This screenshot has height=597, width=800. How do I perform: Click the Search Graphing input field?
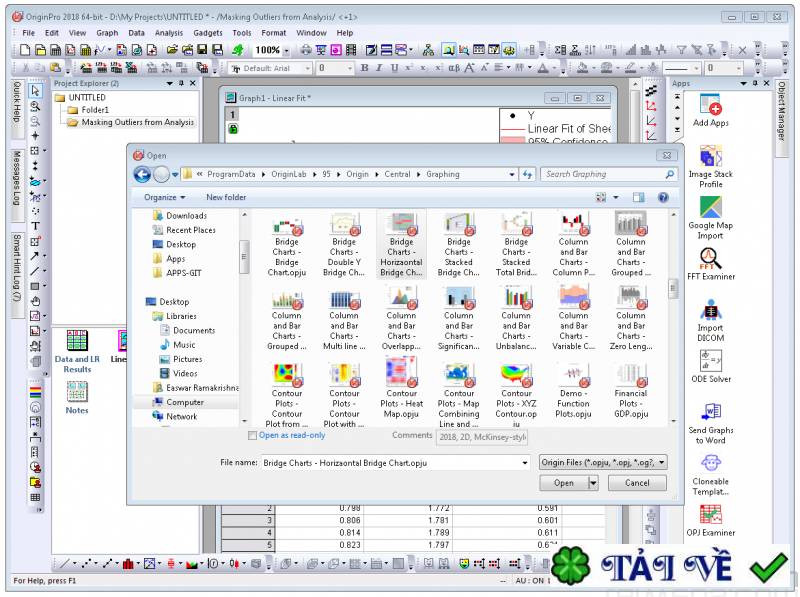click(x=604, y=175)
